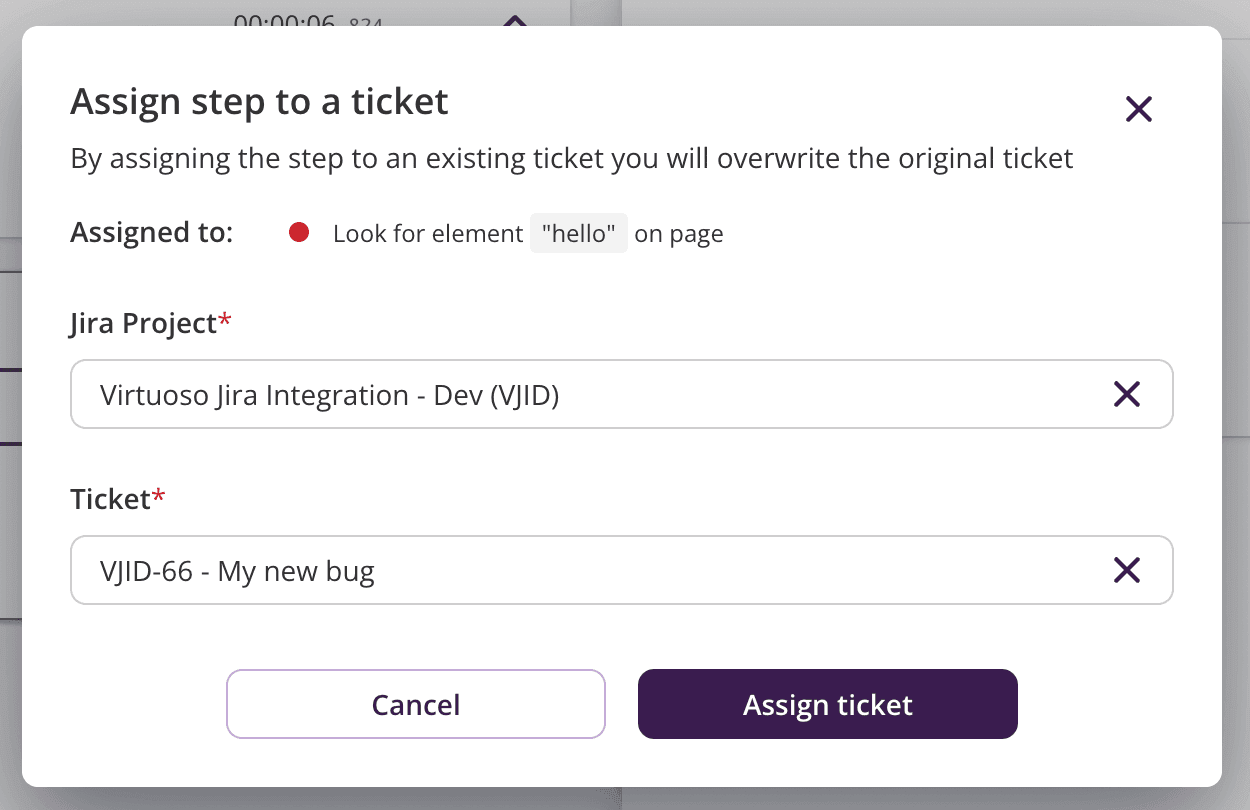Clear the Ticket field using its X icon

pos(1127,570)
